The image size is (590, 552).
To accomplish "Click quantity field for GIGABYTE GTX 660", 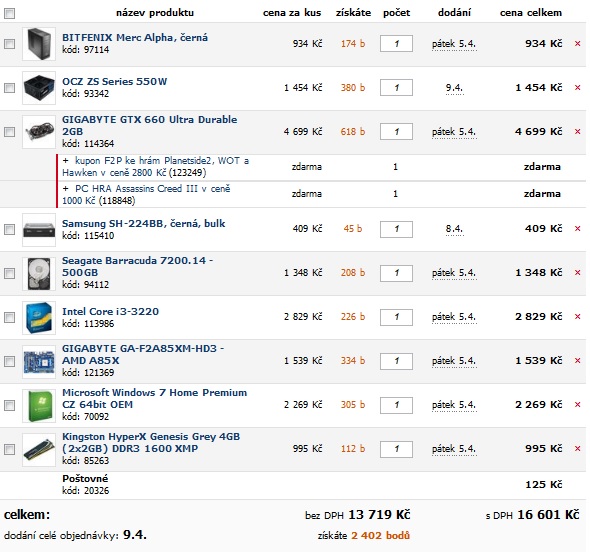I will coord(396,132).
